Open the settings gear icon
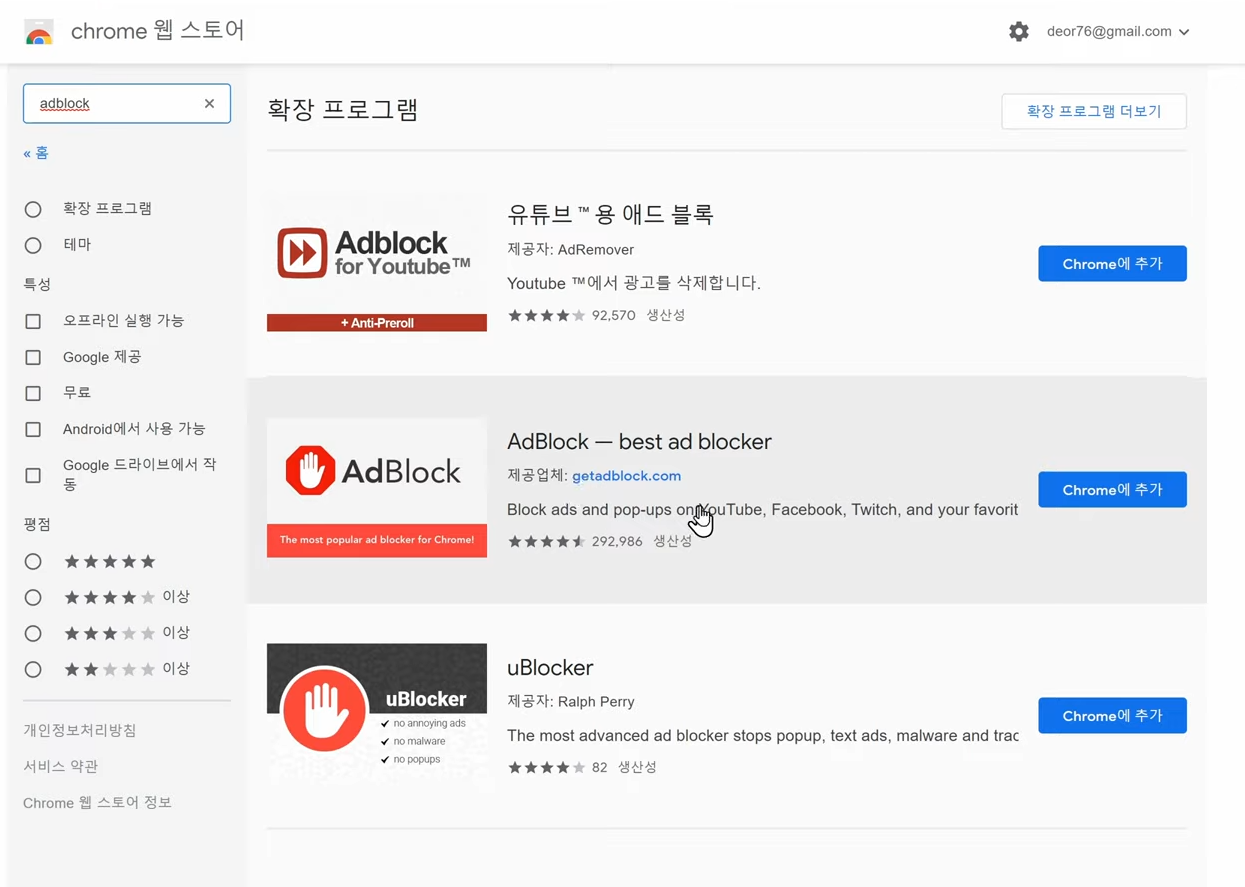Viewport: 1245px width, 887px height. (1018, 31)
